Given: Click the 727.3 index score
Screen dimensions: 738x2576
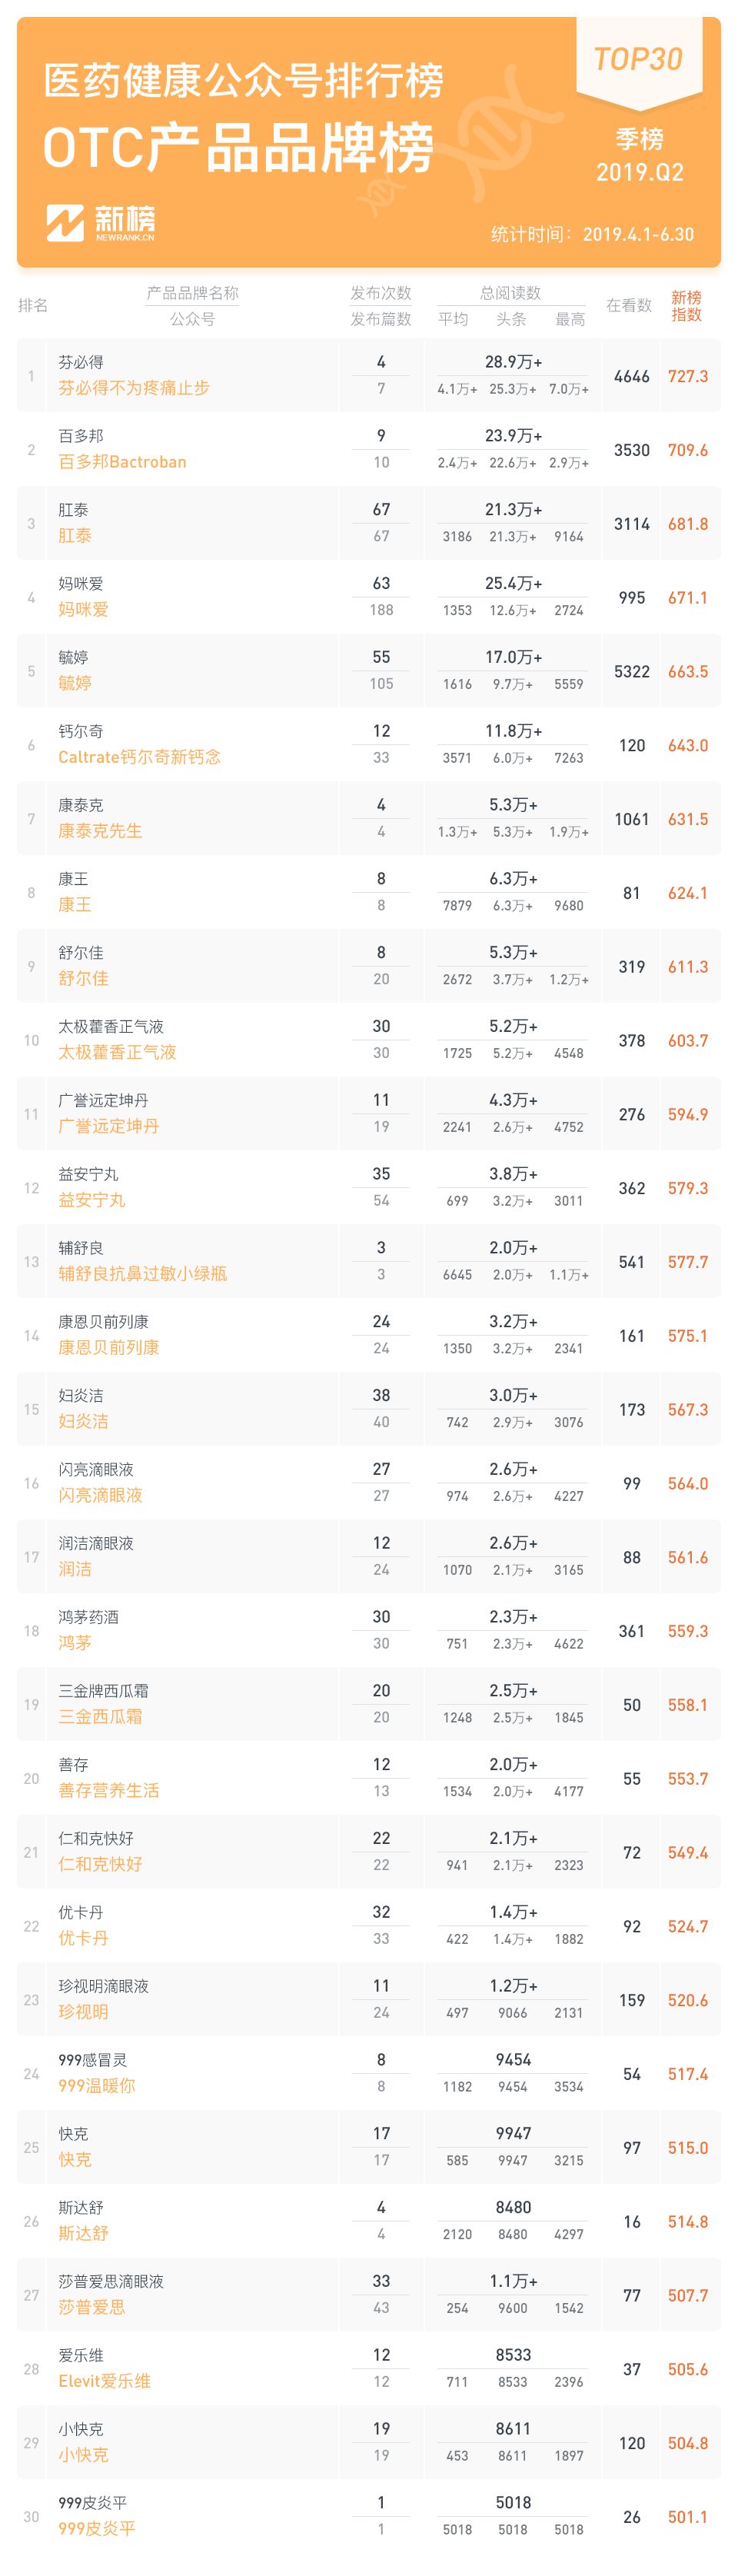Looking at the screenshot, I should [x=688, y=376].
